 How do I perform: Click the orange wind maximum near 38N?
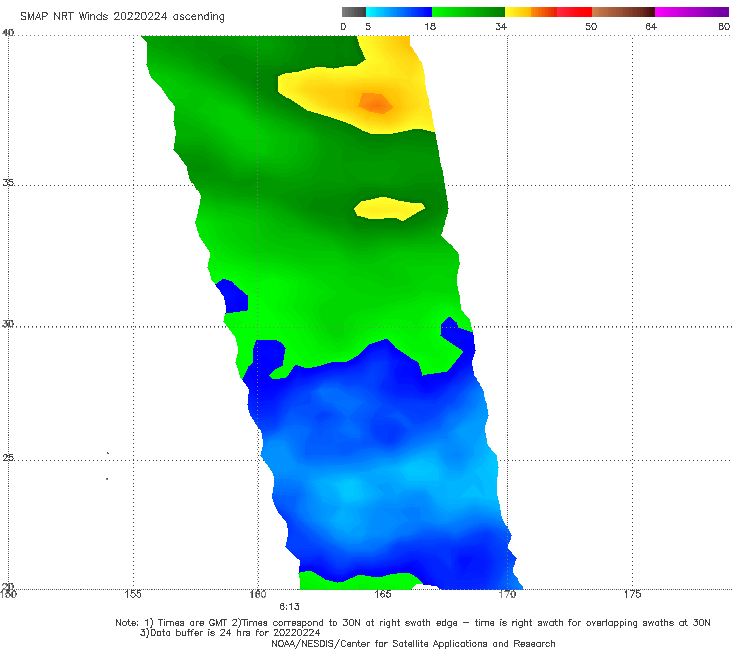click(376, 103)
